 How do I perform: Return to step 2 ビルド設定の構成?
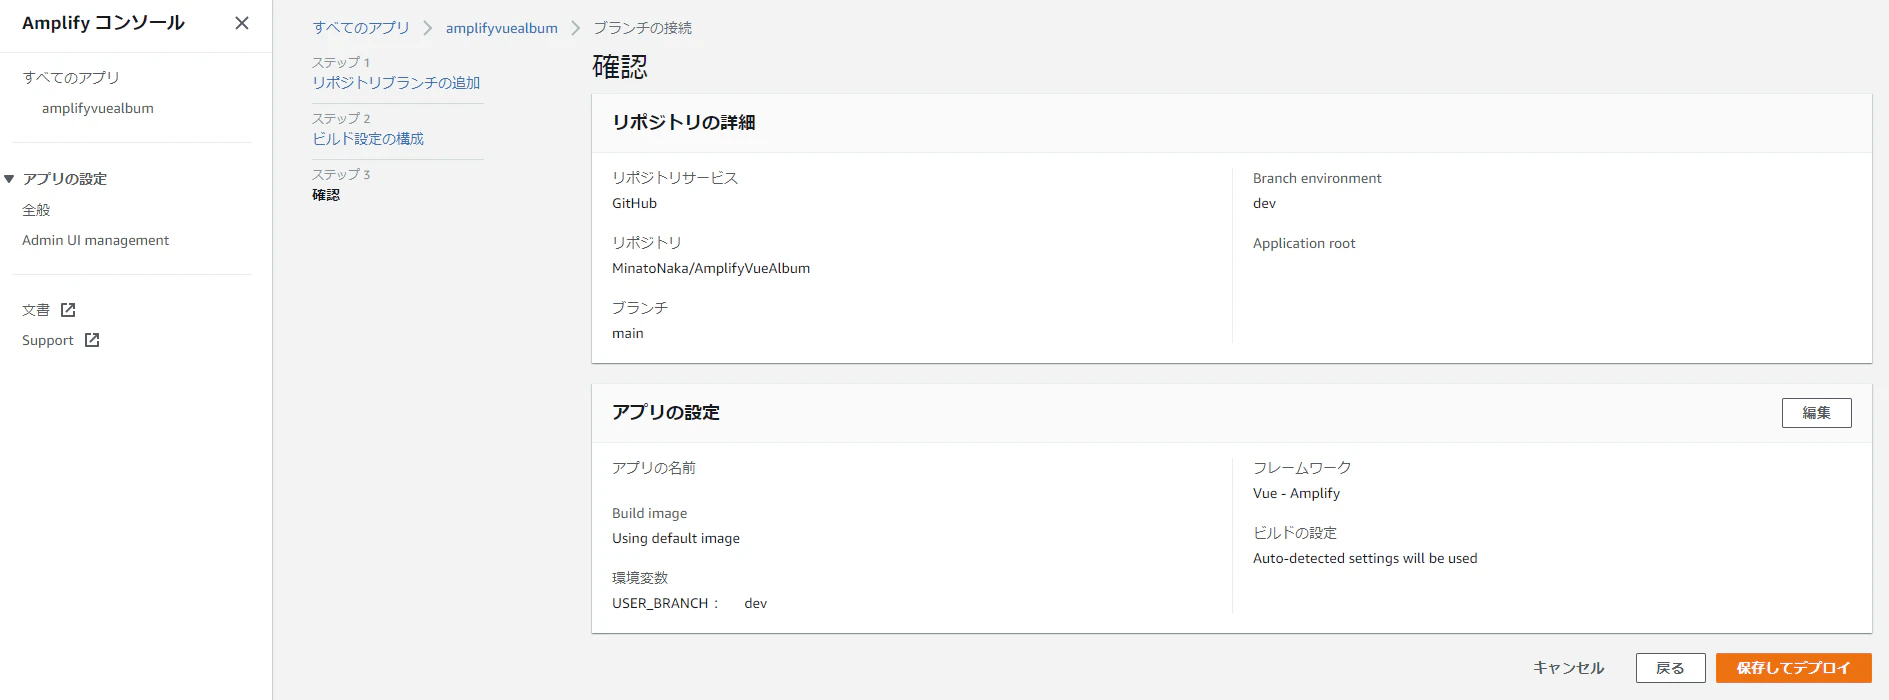coord(368,139)
